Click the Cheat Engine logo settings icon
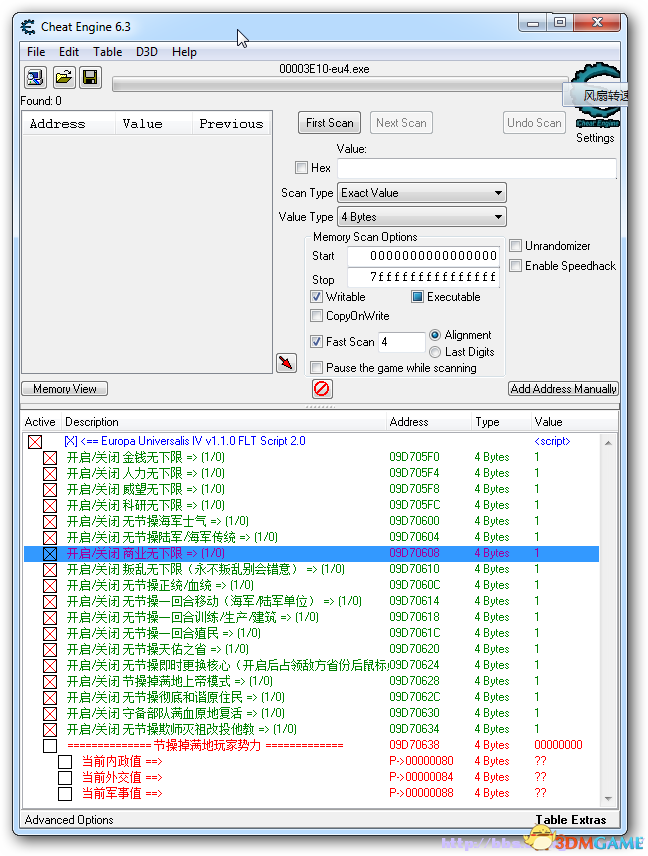 598,97
